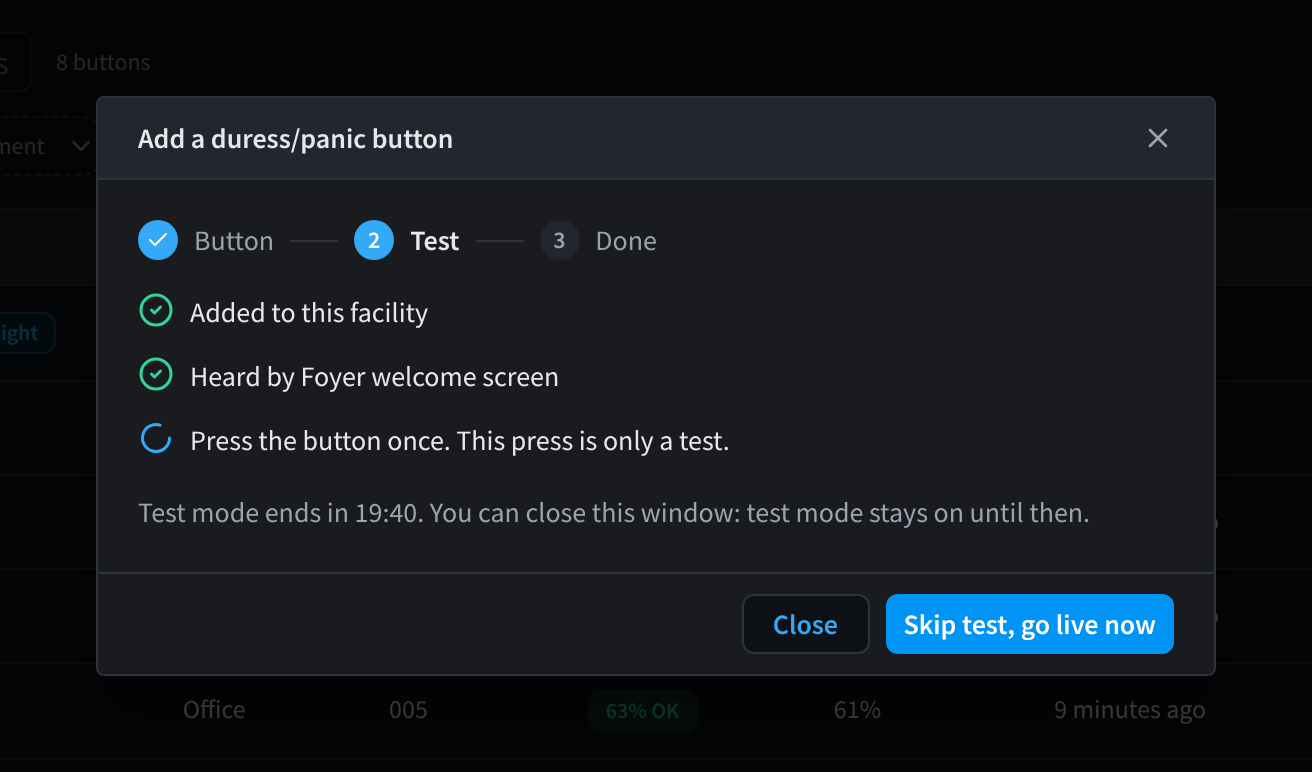Click the dialog title "Add a duress/panic button"
This screenshot has width=1312, height=772.
[x=295, y=139]
